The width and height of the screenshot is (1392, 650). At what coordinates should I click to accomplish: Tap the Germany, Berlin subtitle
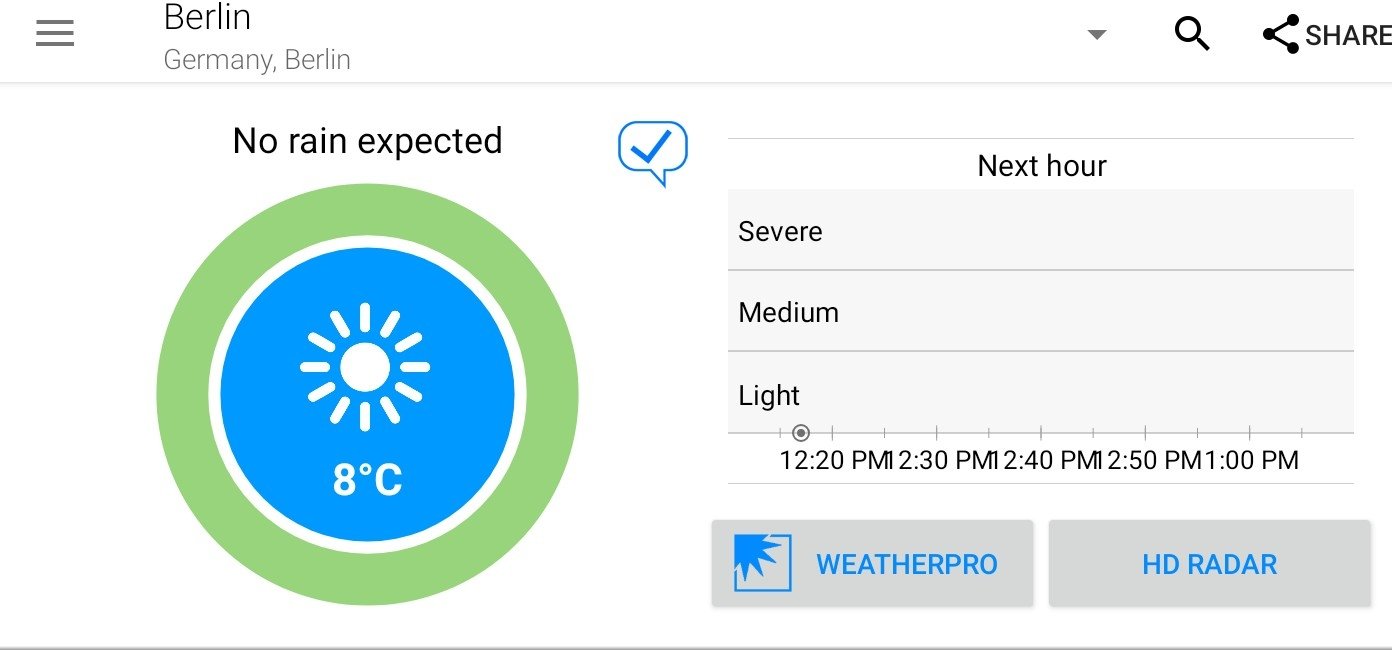(x=257, y=60)
